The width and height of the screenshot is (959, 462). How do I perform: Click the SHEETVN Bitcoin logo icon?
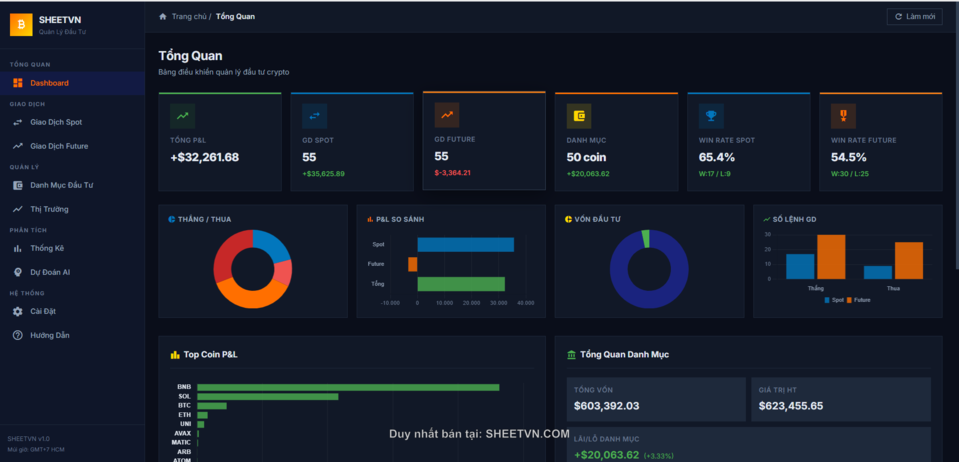click(21, 24)
